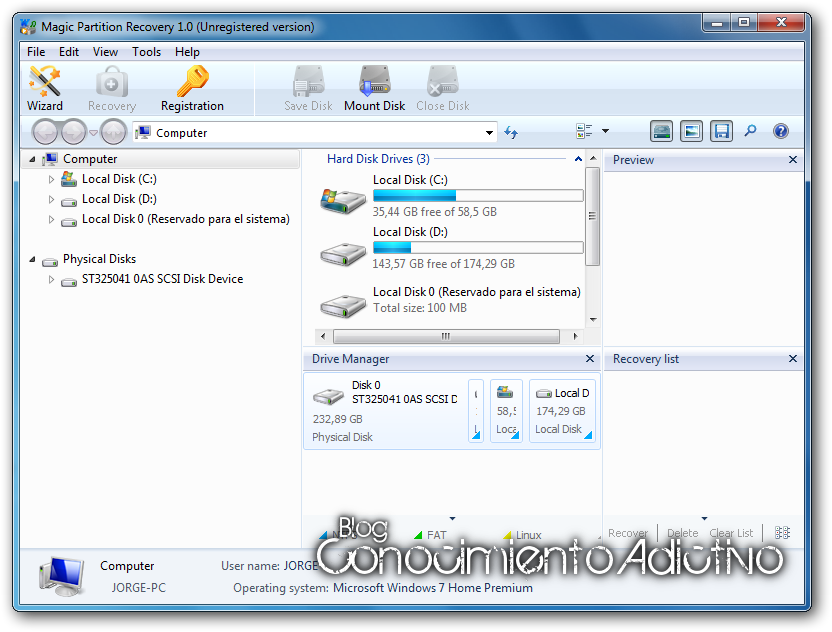Click the Recovery toolbar icon
The height and width of the screenshot is (632, 832).
tap(111, 89)
